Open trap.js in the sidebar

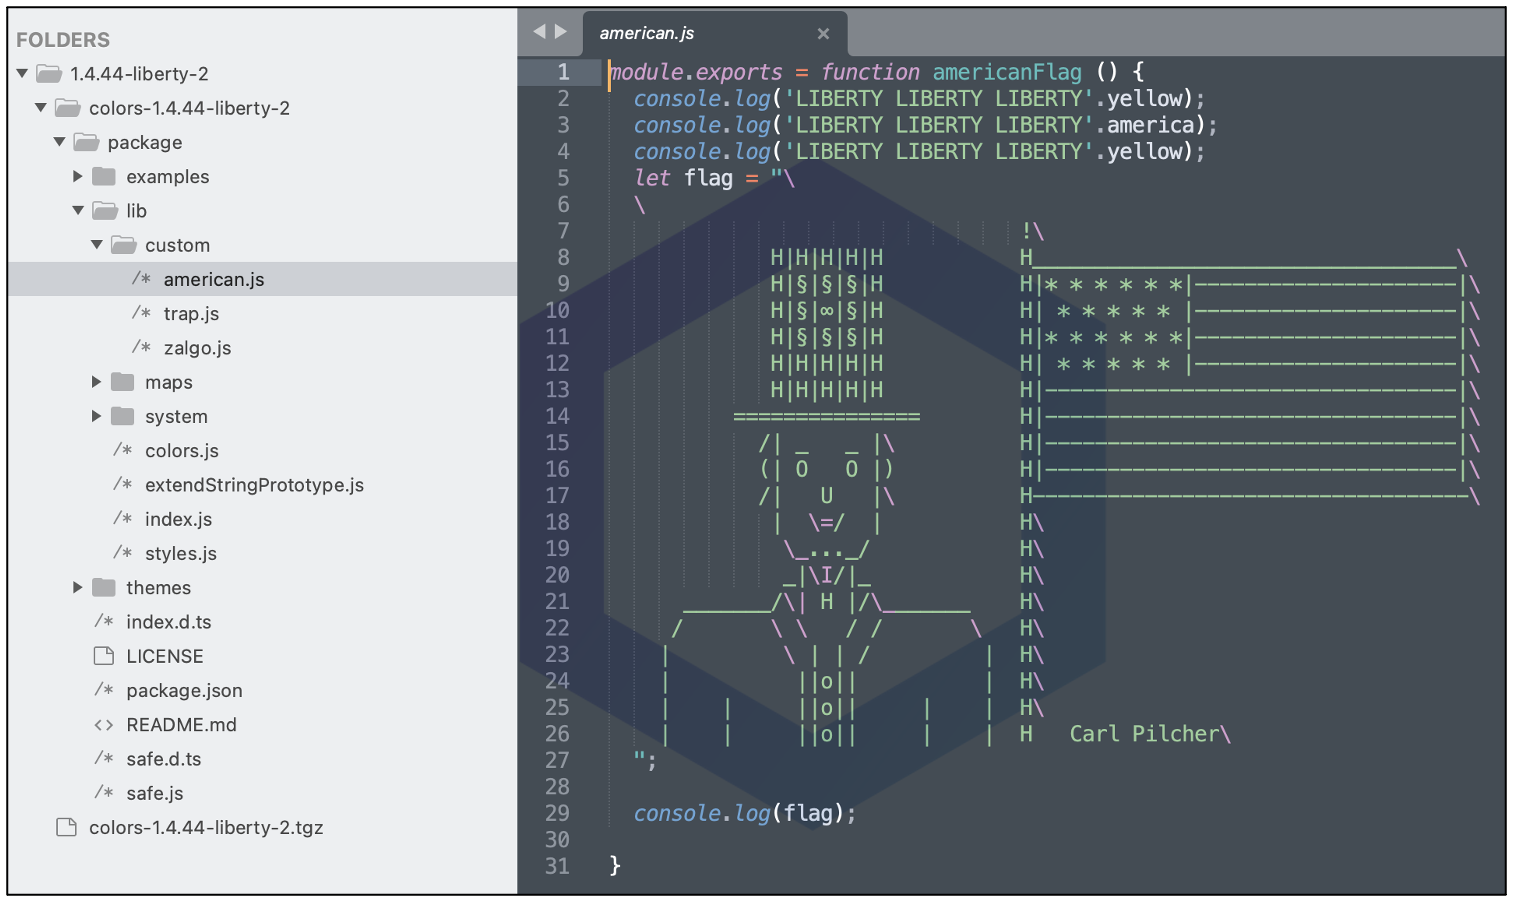(x=191, y=314)
